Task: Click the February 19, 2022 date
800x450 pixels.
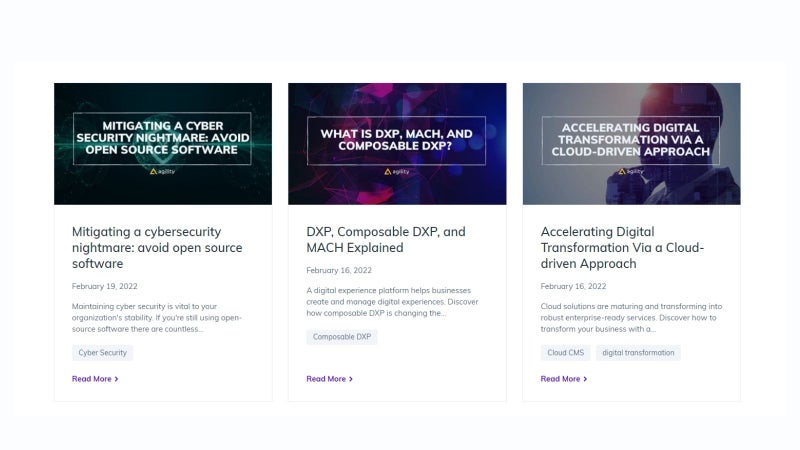Action: coord(105,286)
